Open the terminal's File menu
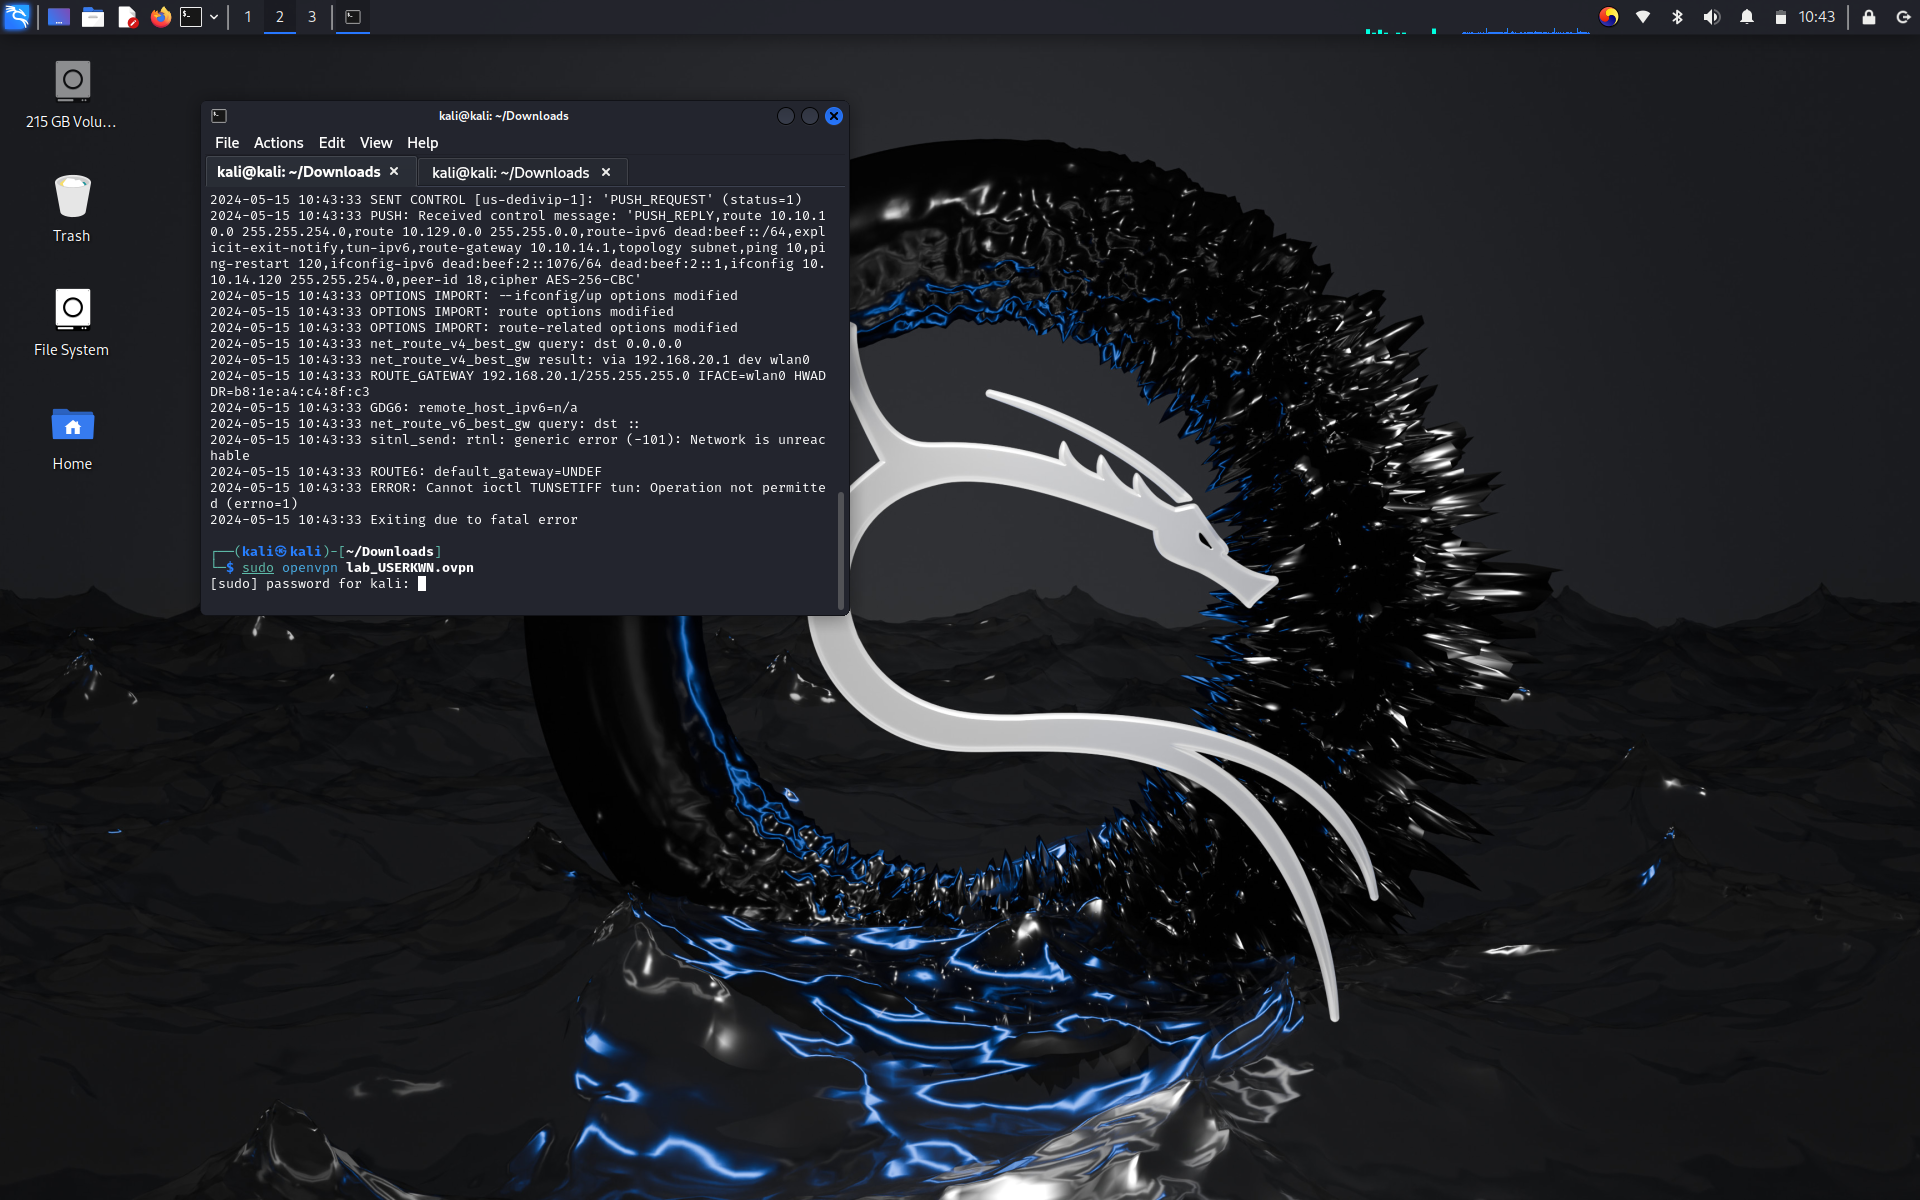This screenshot has width=1920, height=1200. pyautogui.click(x=227, y=143)
